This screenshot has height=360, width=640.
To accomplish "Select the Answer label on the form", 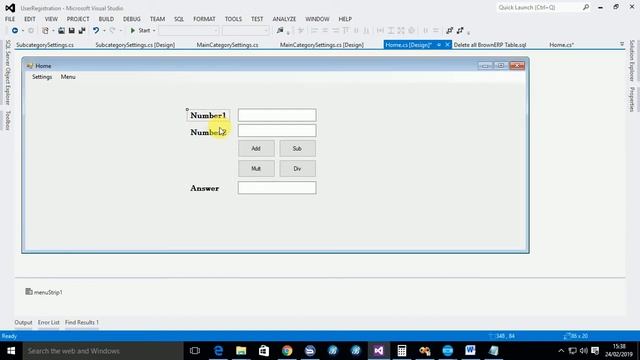I will [204, 189].
